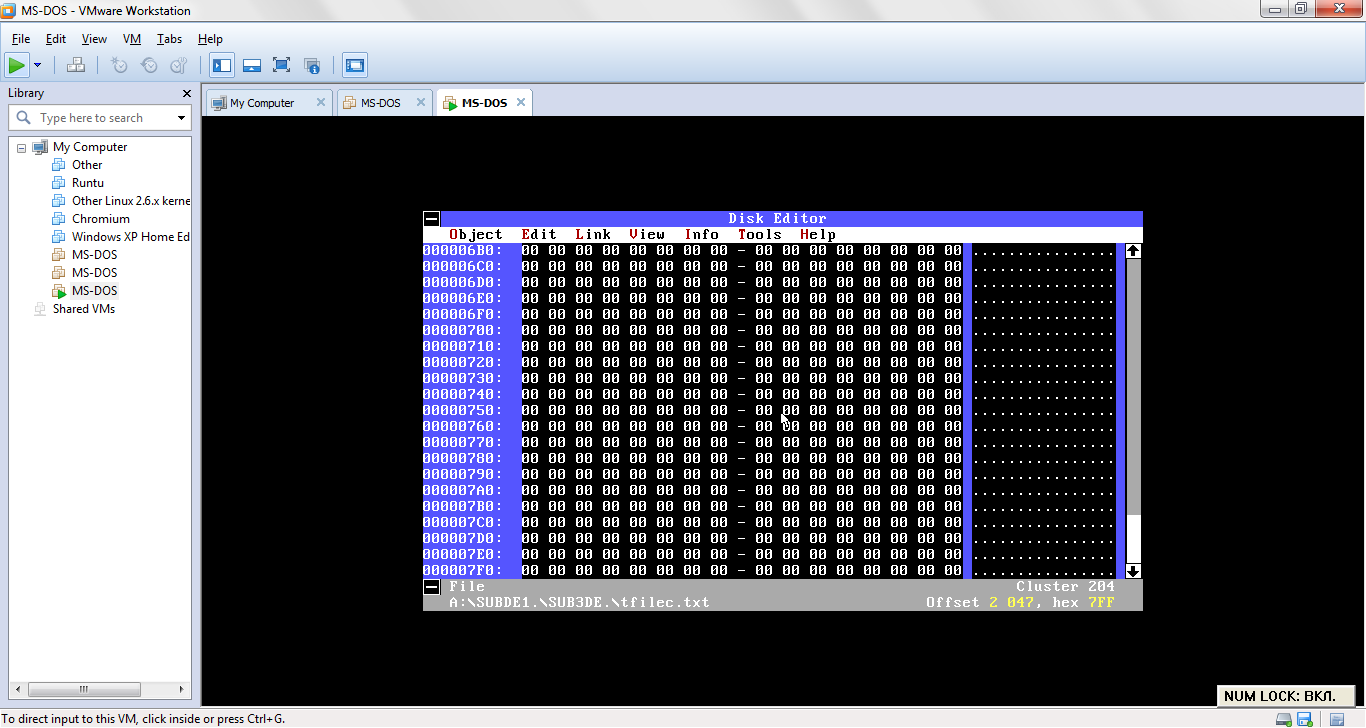
Task: Open the Disk Editor Object menu
Action: pos(476,235)
